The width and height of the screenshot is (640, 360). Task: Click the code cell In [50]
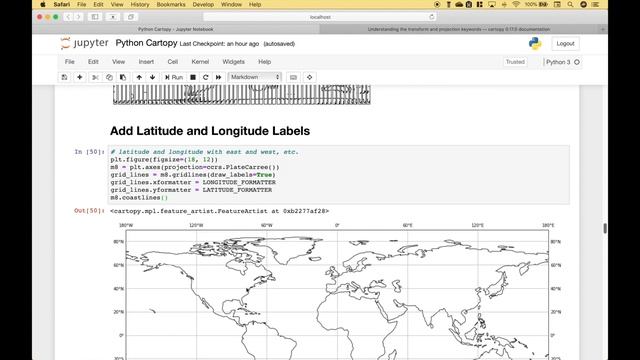(x=339, y=175)
